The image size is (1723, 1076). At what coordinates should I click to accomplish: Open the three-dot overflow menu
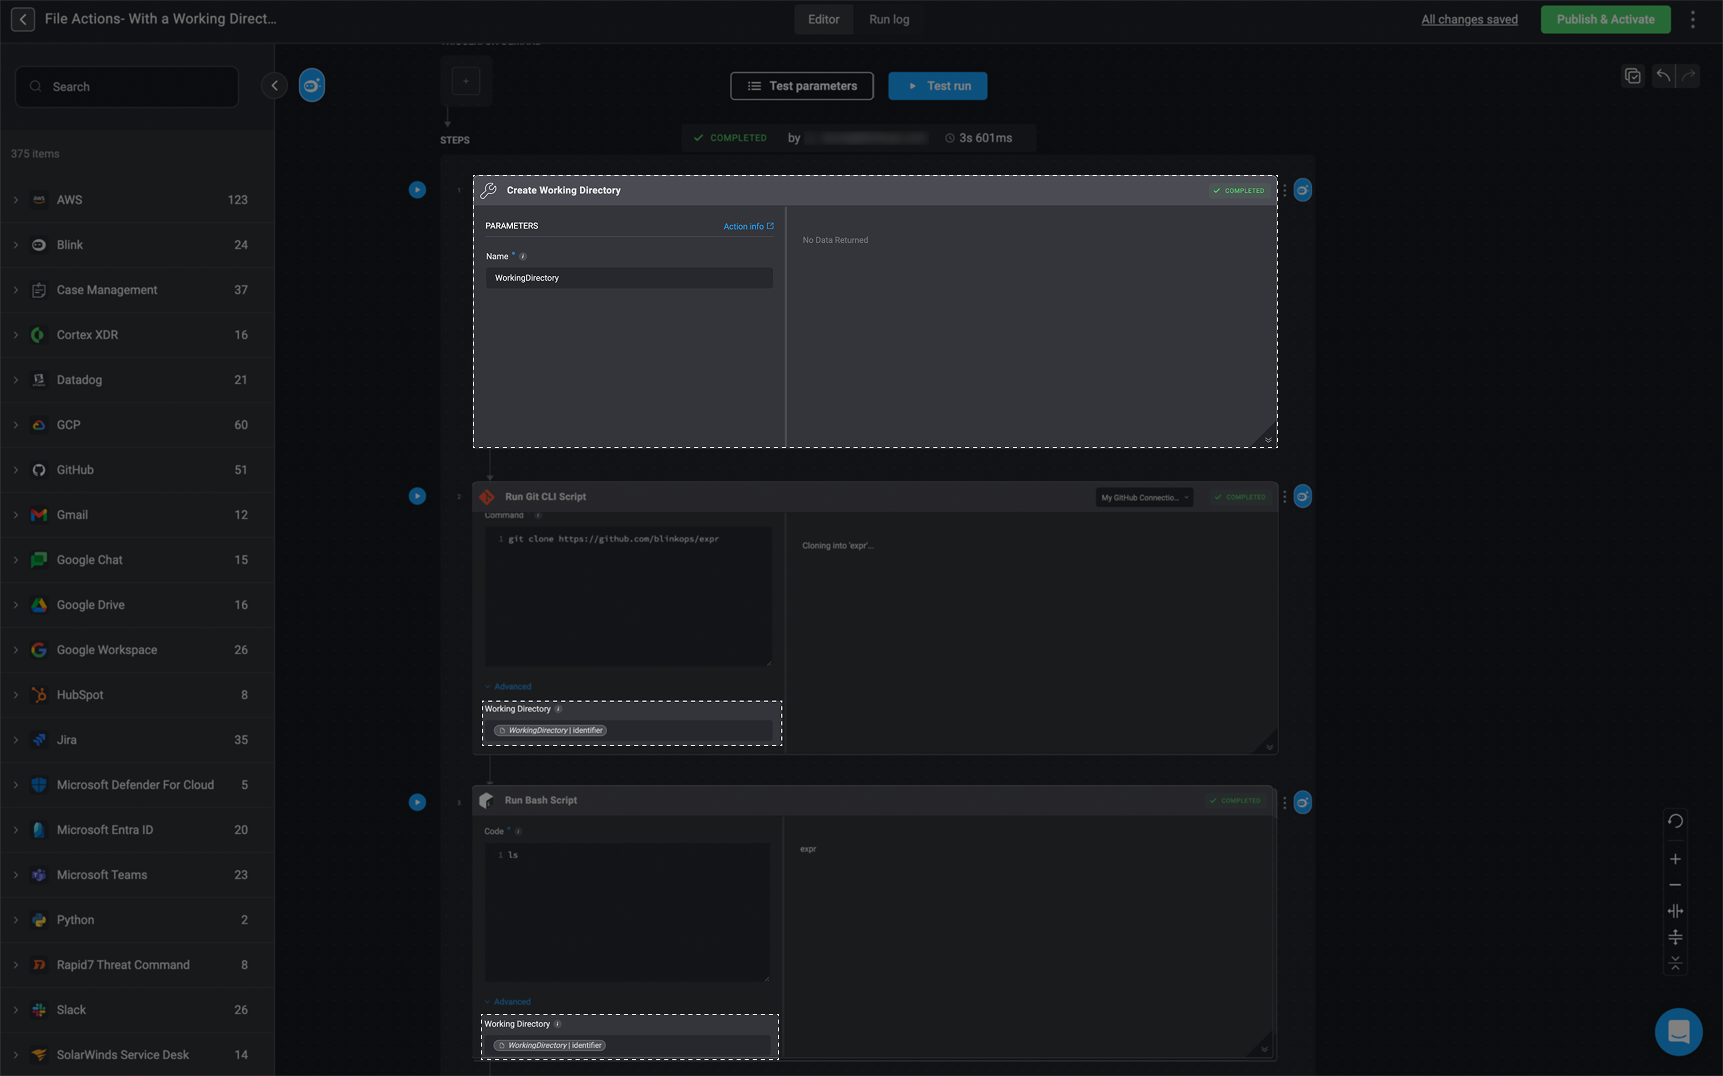(x=1692, y=18)
